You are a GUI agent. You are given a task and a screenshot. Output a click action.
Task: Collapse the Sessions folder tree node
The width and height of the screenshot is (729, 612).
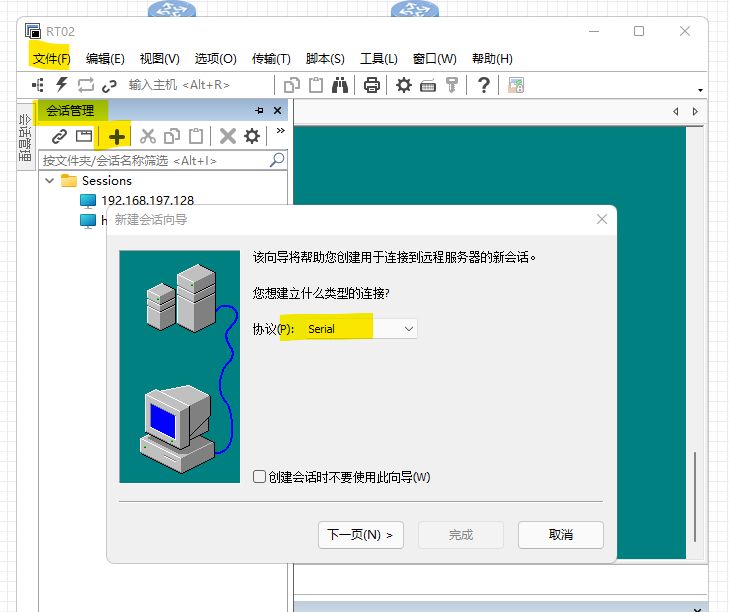[x=49, y=181]
